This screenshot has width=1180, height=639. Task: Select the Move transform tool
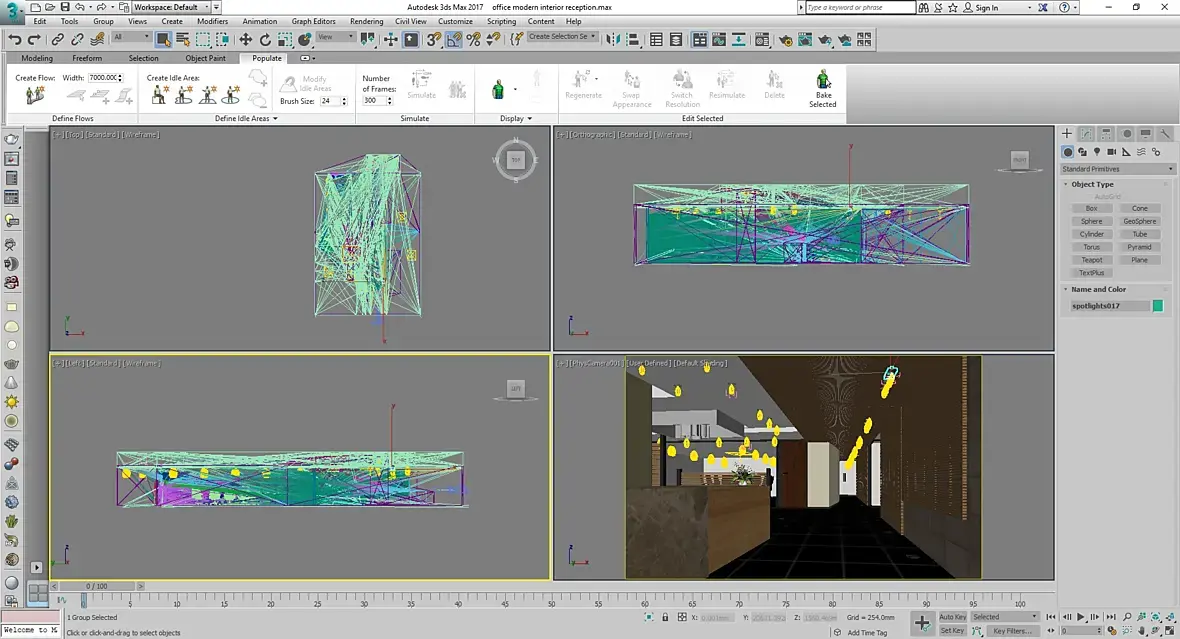coord(245,40)
